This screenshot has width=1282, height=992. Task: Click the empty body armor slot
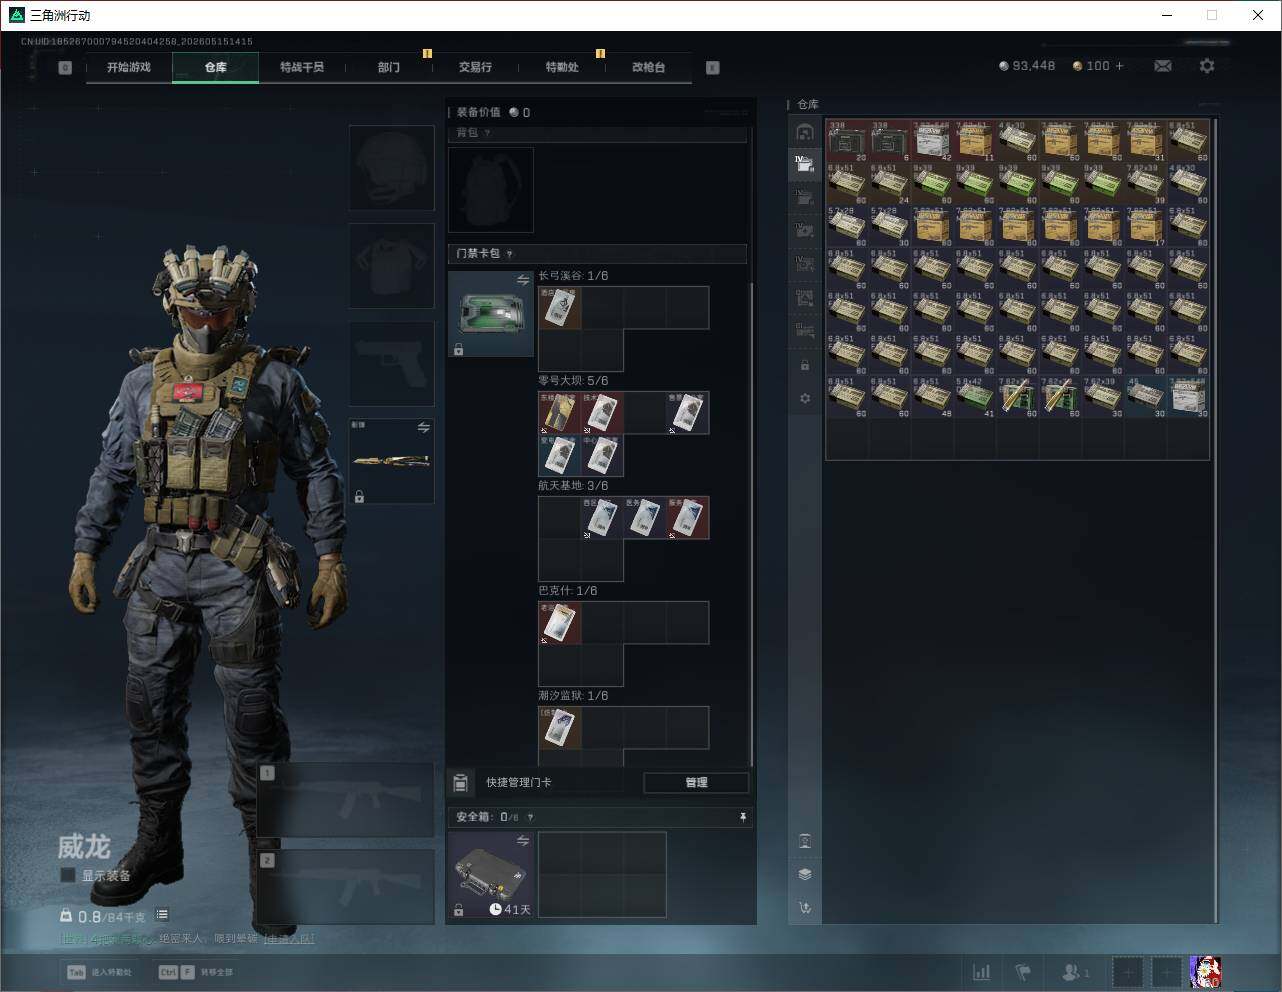(x=392, y=266)
